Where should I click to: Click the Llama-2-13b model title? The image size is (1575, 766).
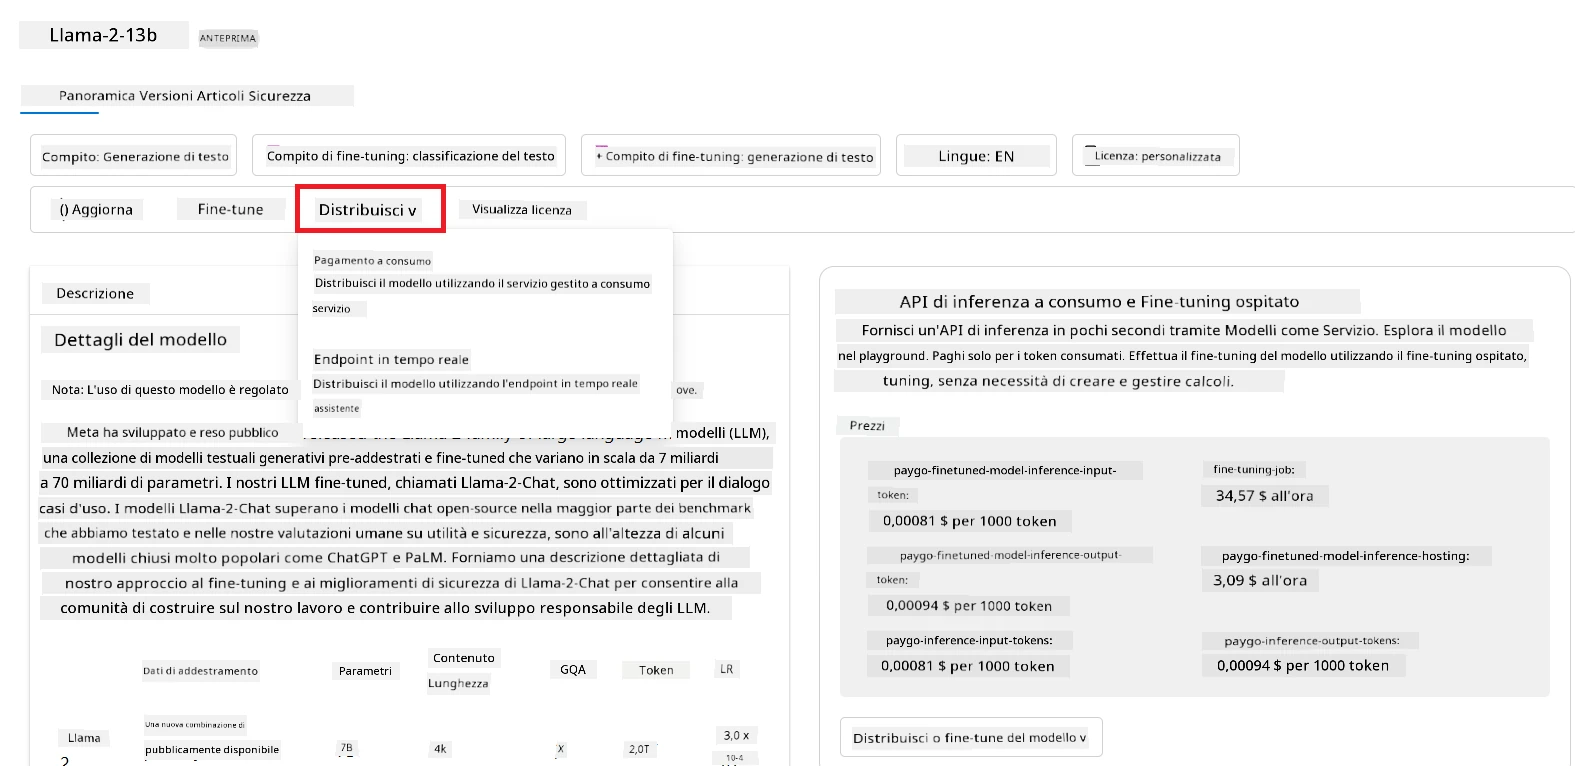pyautogui.click(x=104, y=35)
